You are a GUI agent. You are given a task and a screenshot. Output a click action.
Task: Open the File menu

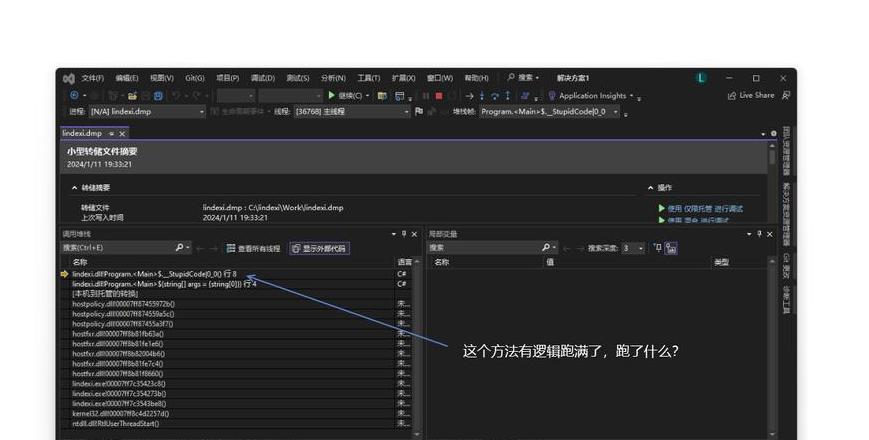coord(93,78)
